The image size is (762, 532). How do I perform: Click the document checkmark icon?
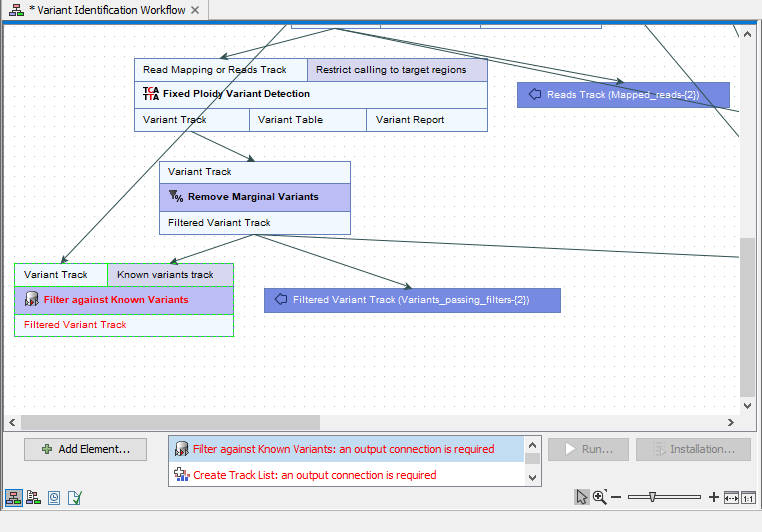point(74,497)
